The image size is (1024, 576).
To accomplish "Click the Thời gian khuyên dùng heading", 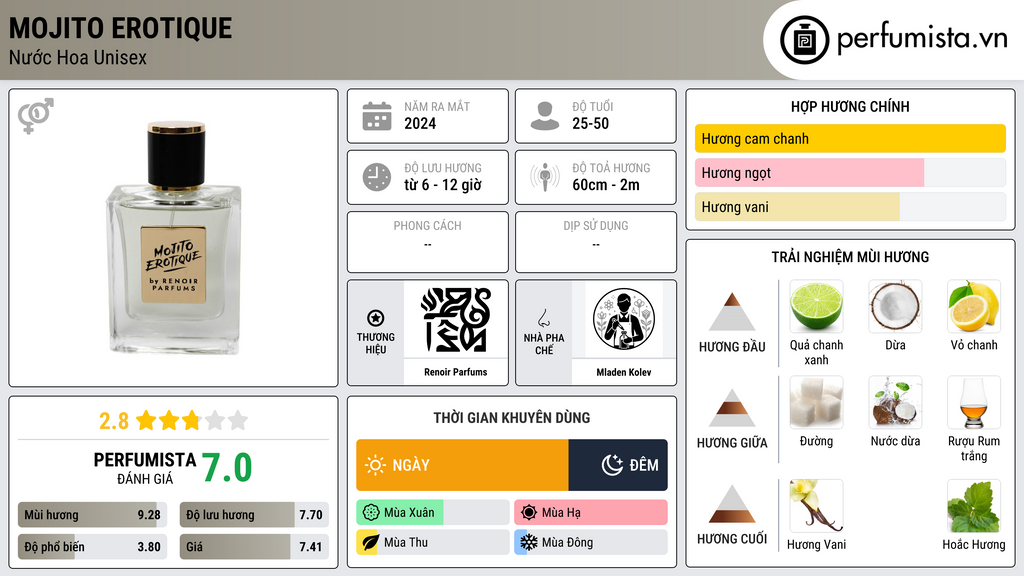I will (x=512, y=418).
